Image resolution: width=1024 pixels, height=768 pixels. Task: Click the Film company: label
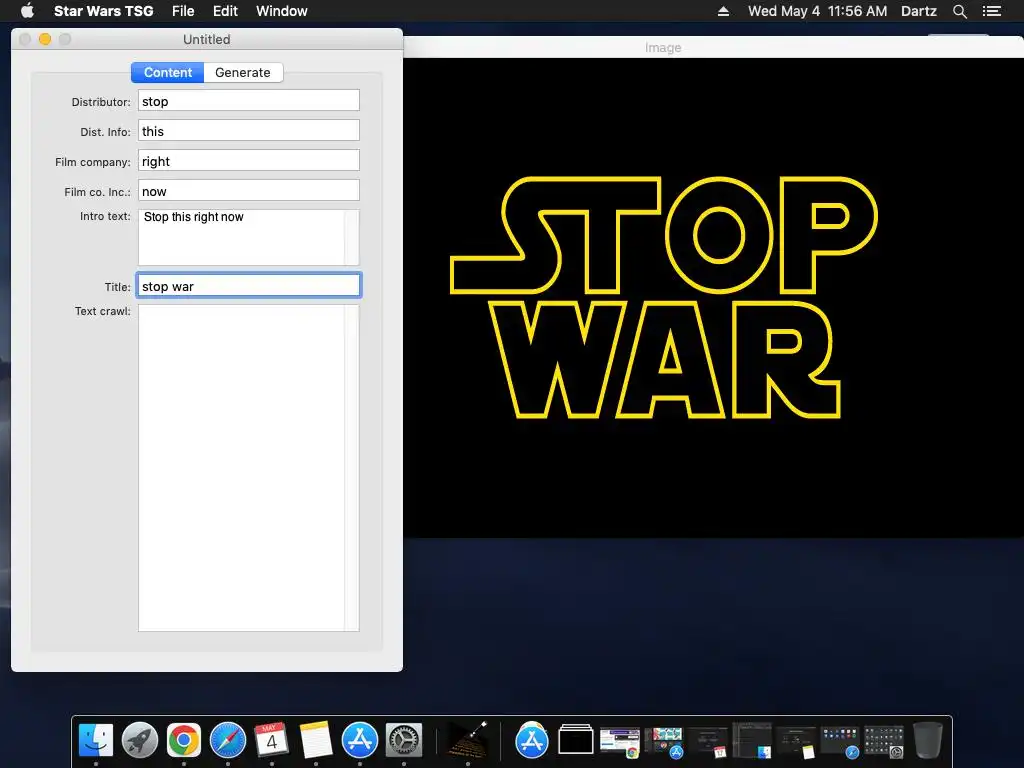(x=93, y=162)
